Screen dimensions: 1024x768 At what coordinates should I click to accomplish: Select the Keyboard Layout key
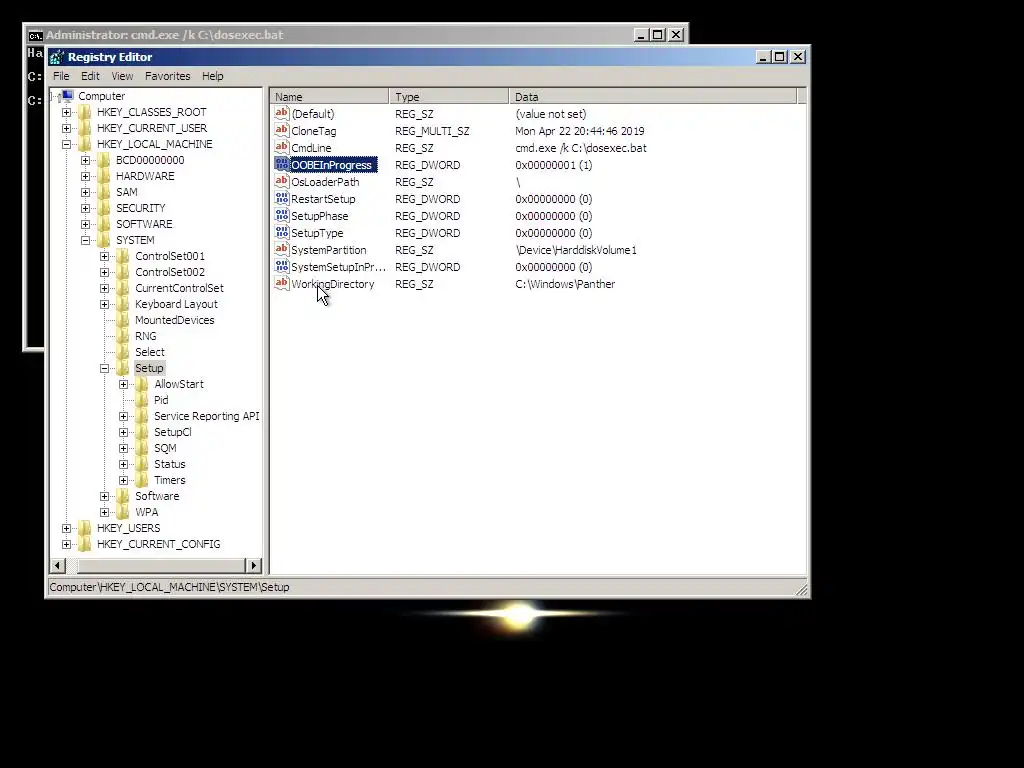coord(176,304)
